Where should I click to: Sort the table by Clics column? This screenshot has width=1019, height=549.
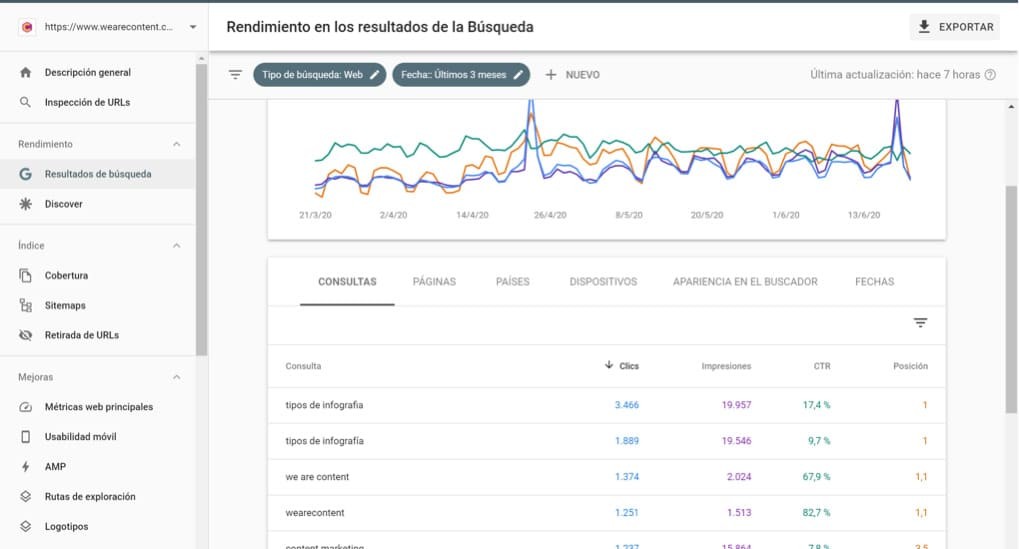click(x=622, y=366)
